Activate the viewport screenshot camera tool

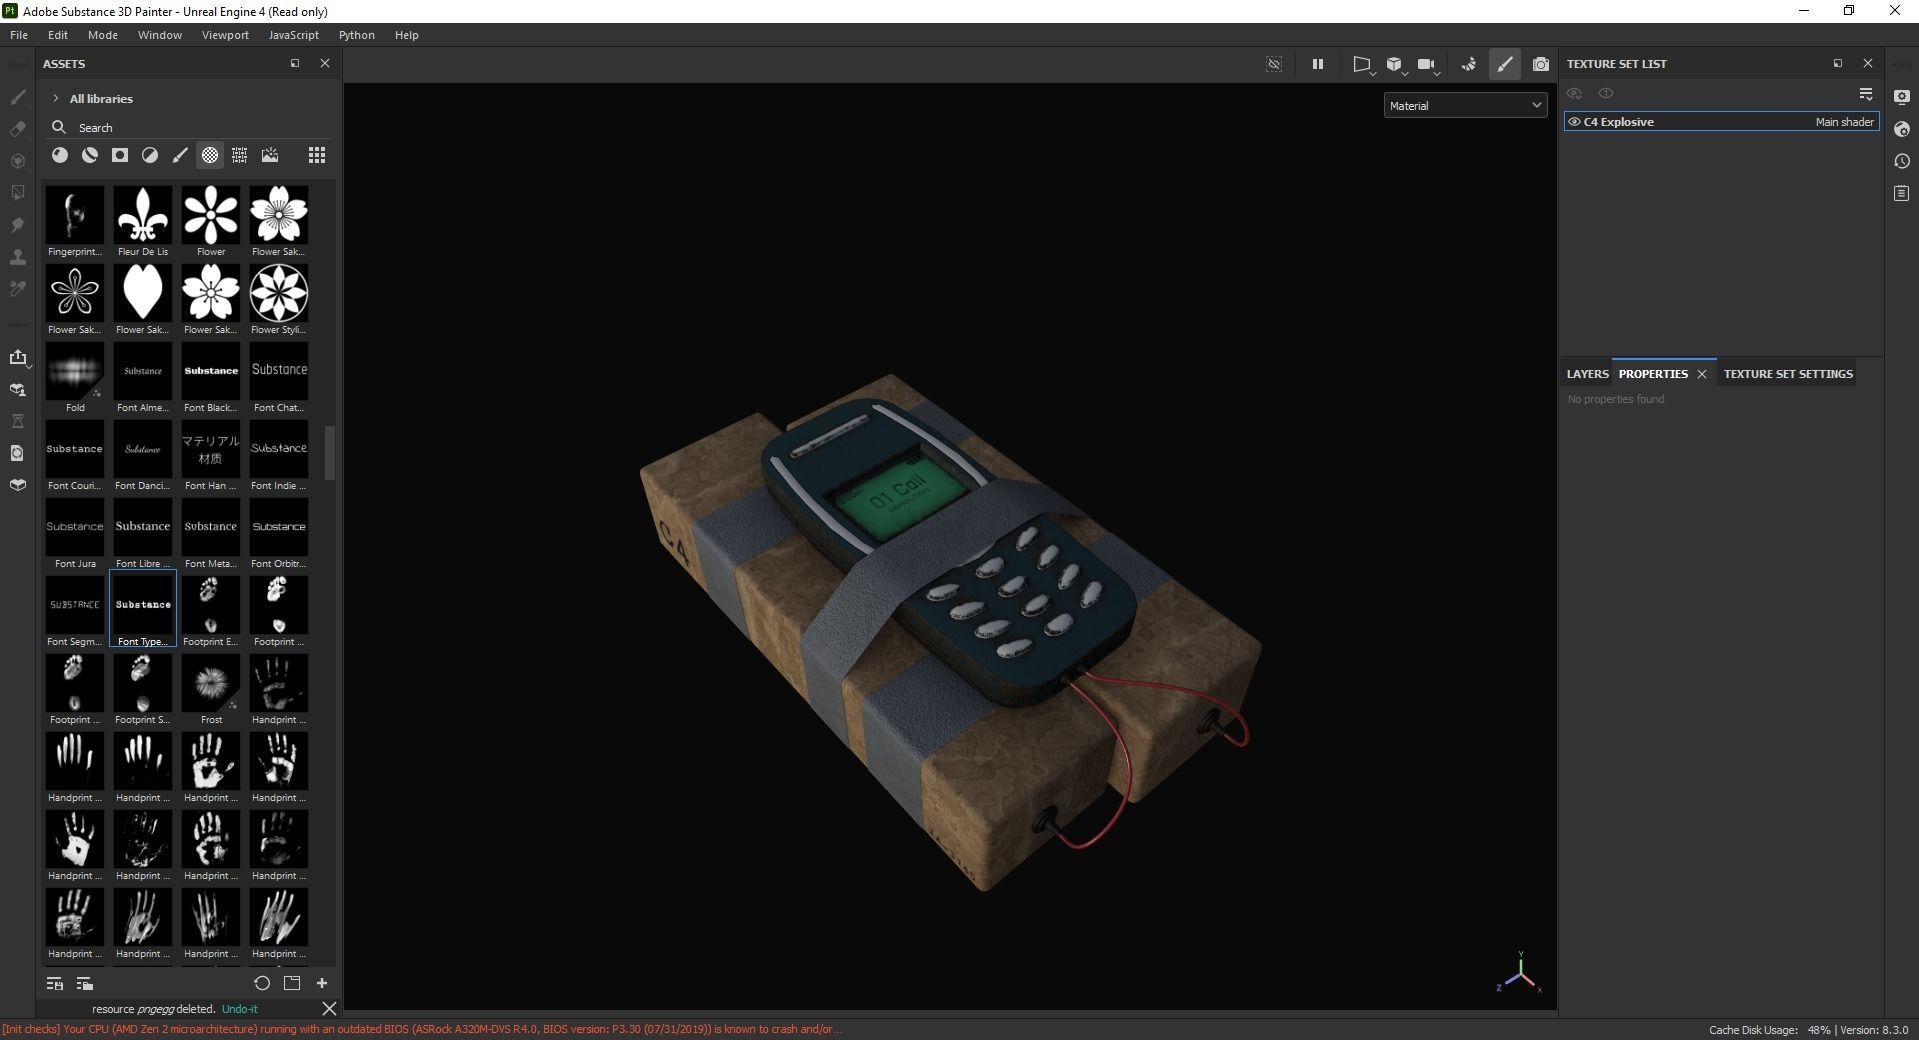1541,64
